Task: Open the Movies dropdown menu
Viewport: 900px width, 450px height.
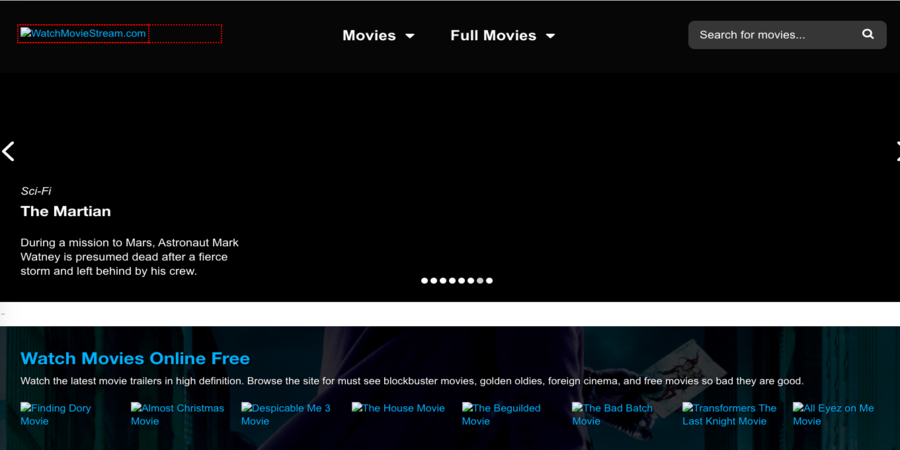Action: [x=378, y=35]
